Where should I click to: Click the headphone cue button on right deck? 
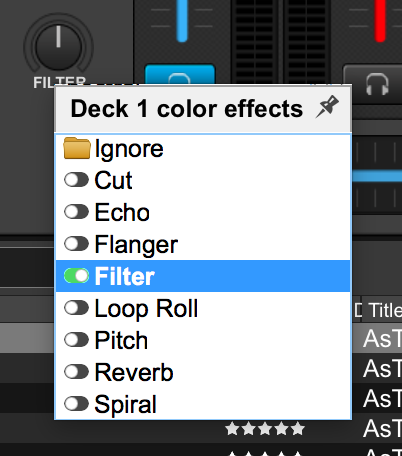click(377, 85)
